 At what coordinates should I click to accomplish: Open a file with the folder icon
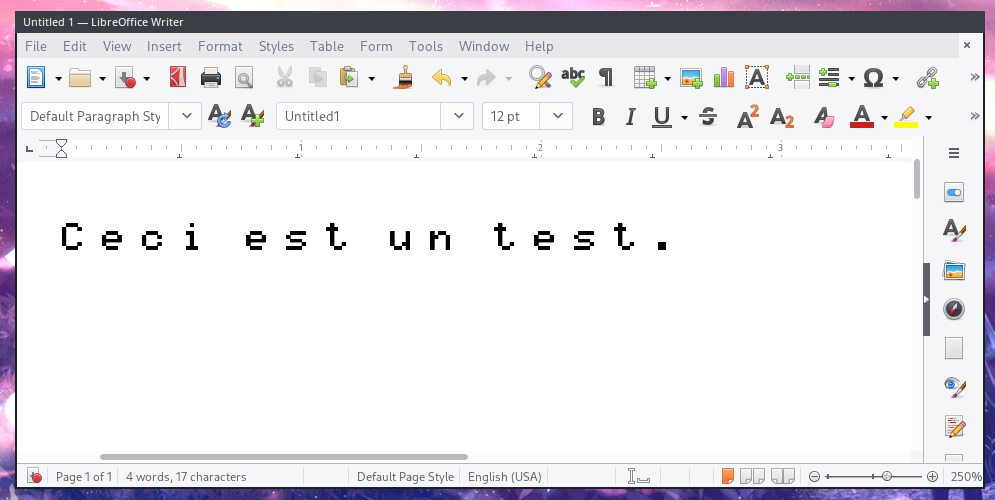point(80,77)
